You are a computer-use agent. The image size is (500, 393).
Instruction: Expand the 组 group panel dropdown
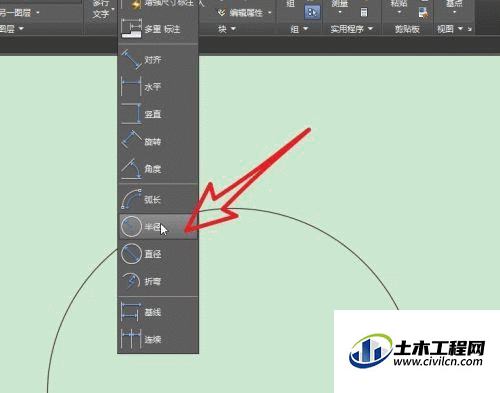pos(299,29)
